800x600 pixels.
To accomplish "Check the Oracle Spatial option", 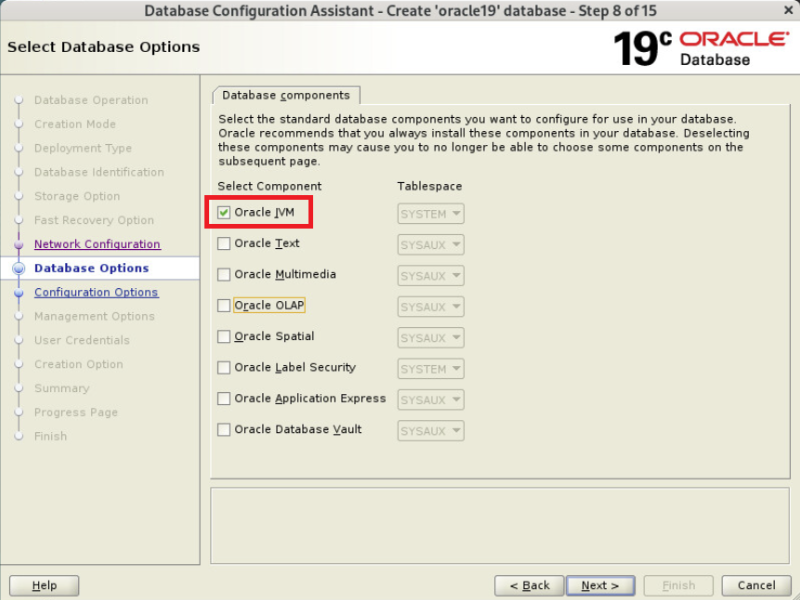I will (x=223, y=336).
